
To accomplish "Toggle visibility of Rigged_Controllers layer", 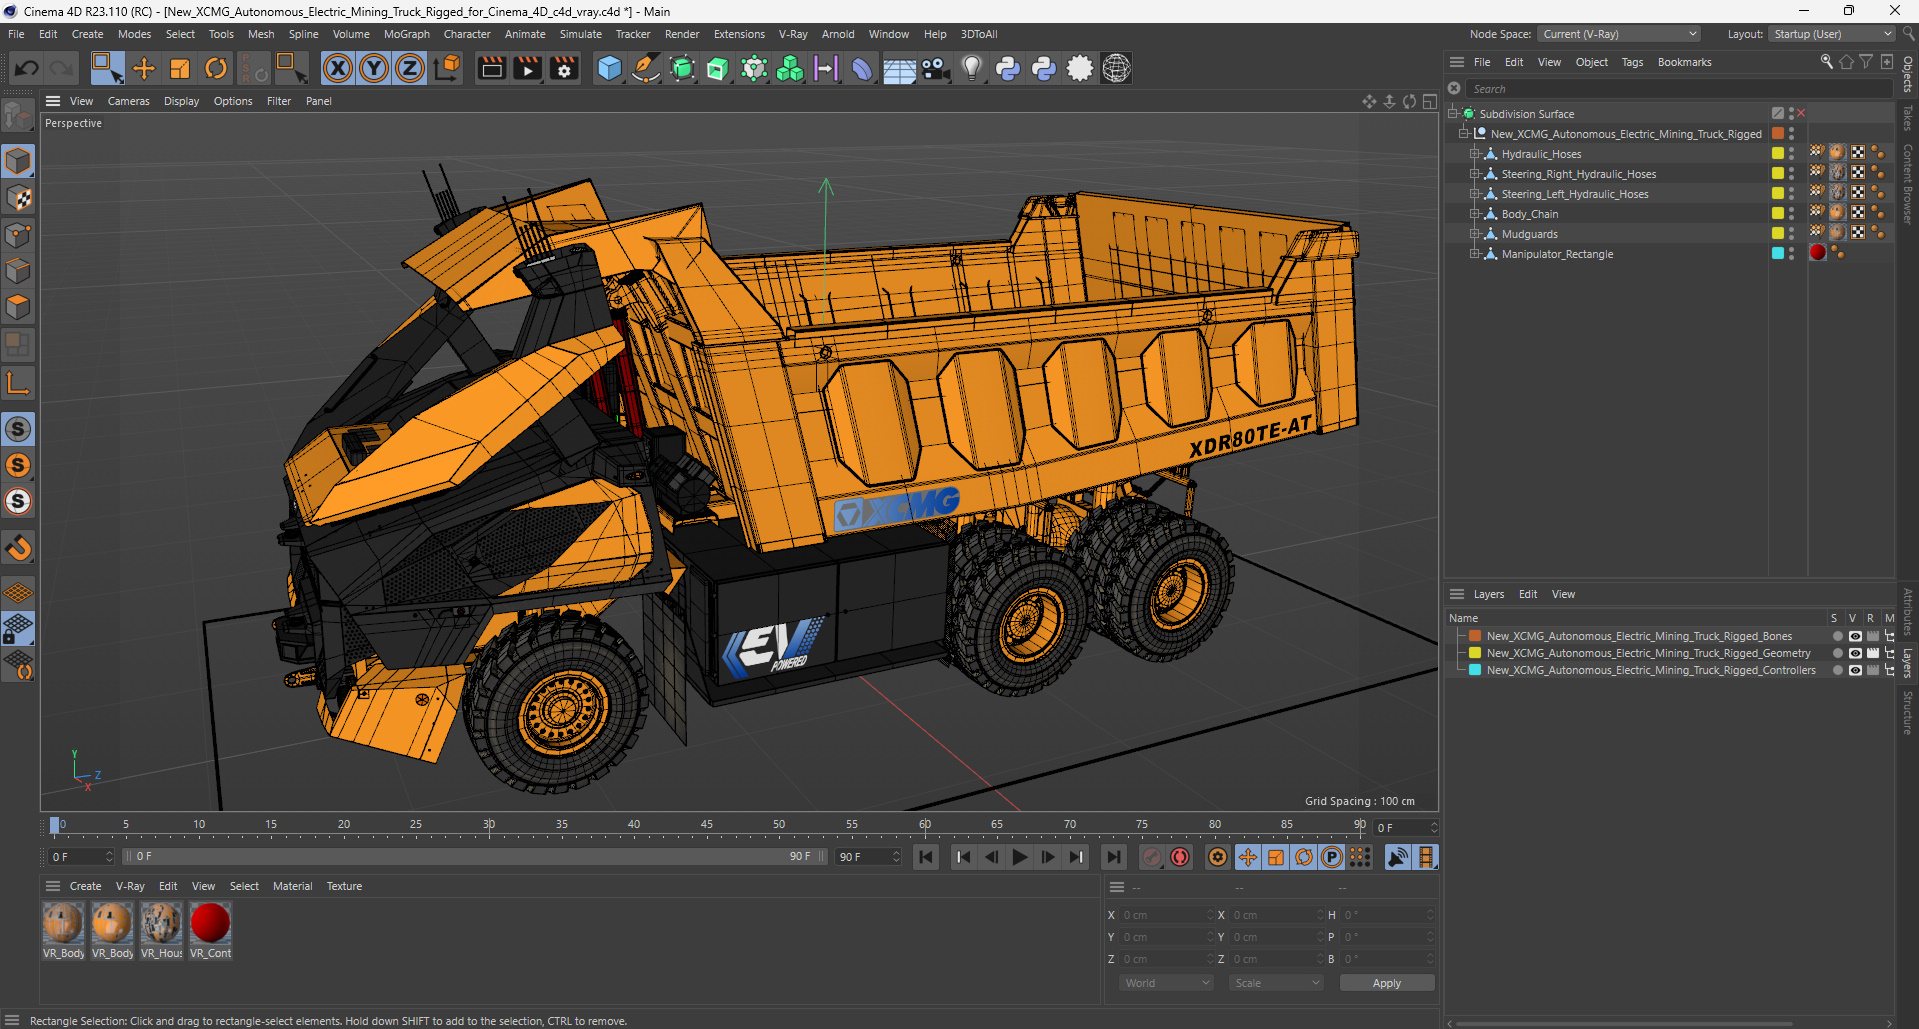I will point(1855,670).
